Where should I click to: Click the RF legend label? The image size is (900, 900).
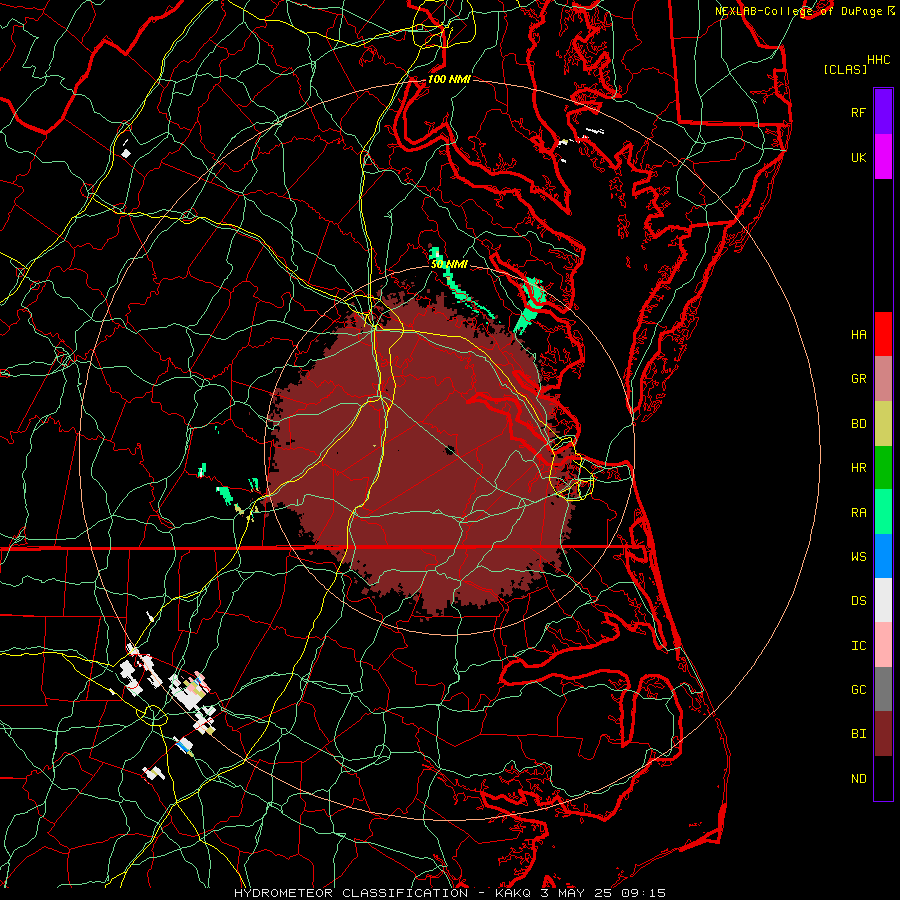(858, 112)
